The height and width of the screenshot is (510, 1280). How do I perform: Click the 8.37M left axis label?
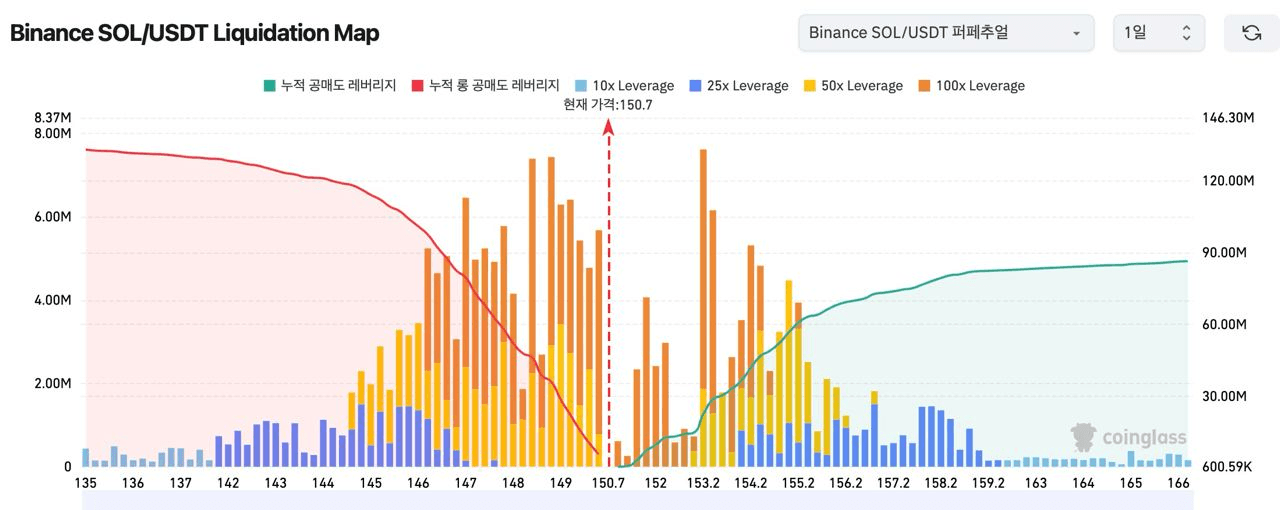[52, 118]
